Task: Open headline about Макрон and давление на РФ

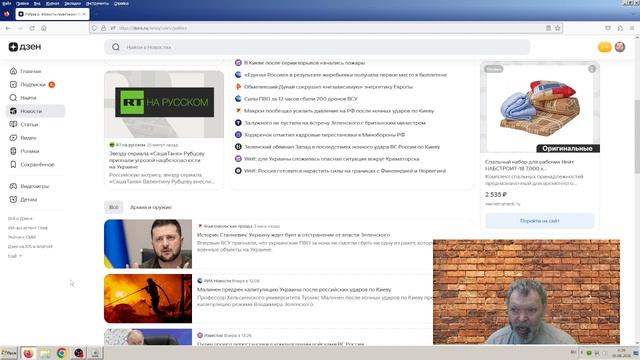Action: tap(339, 111)
